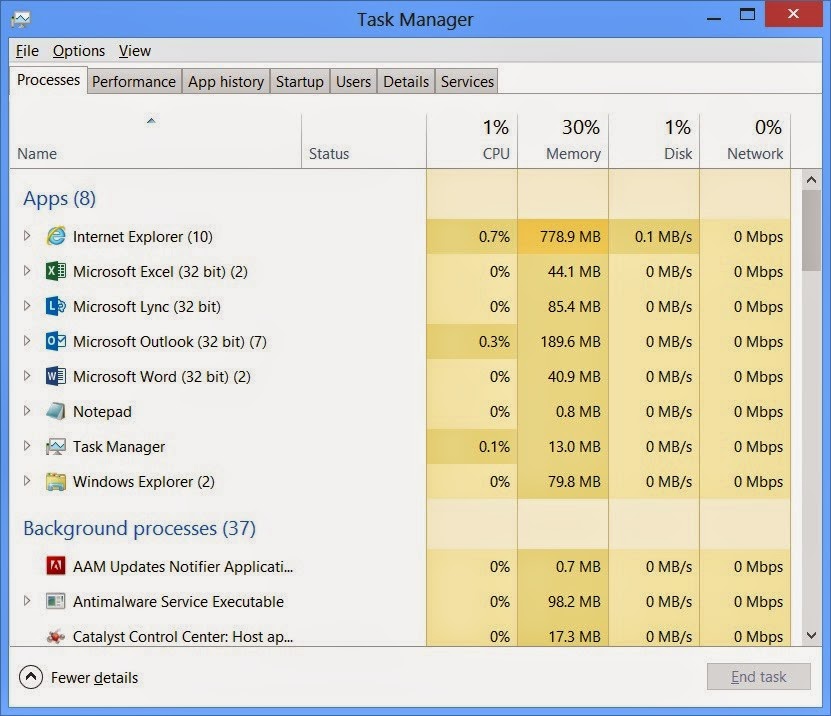Click the Microsoft Word icon
The image size is (831, 716).
[x=56, y=376]
